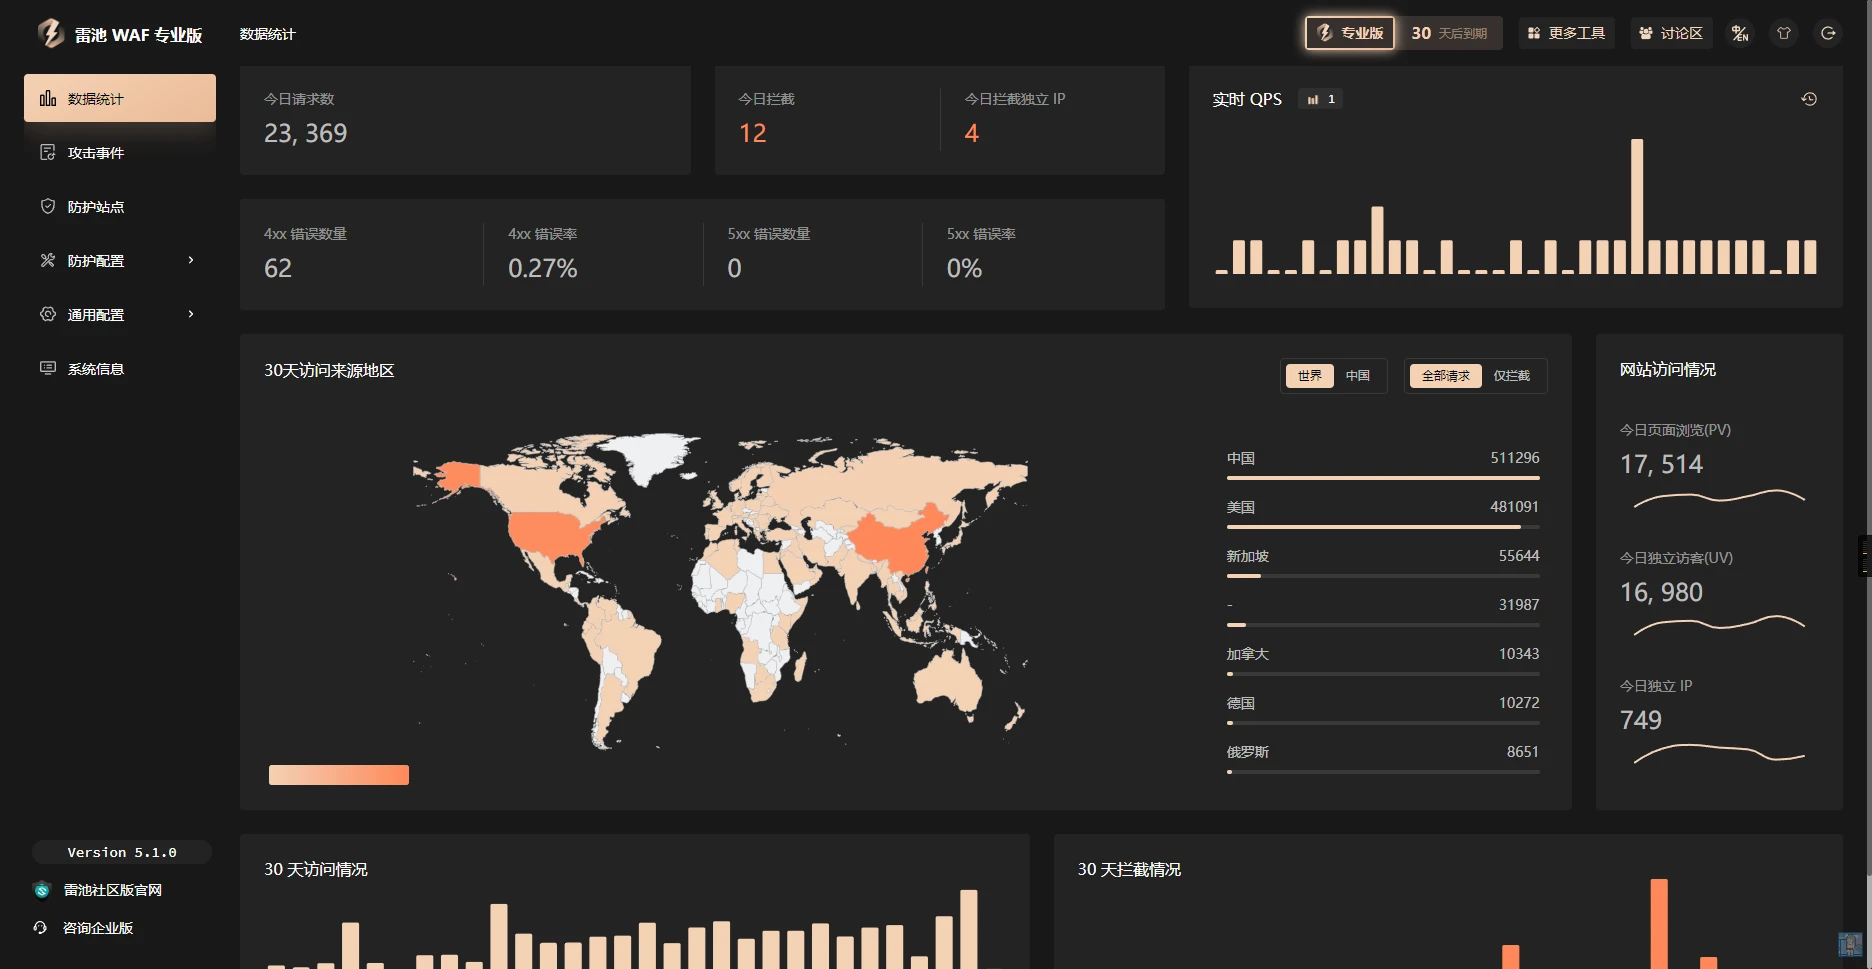
Task: Open the 讨论区 link
Action: click(1671, 33)
